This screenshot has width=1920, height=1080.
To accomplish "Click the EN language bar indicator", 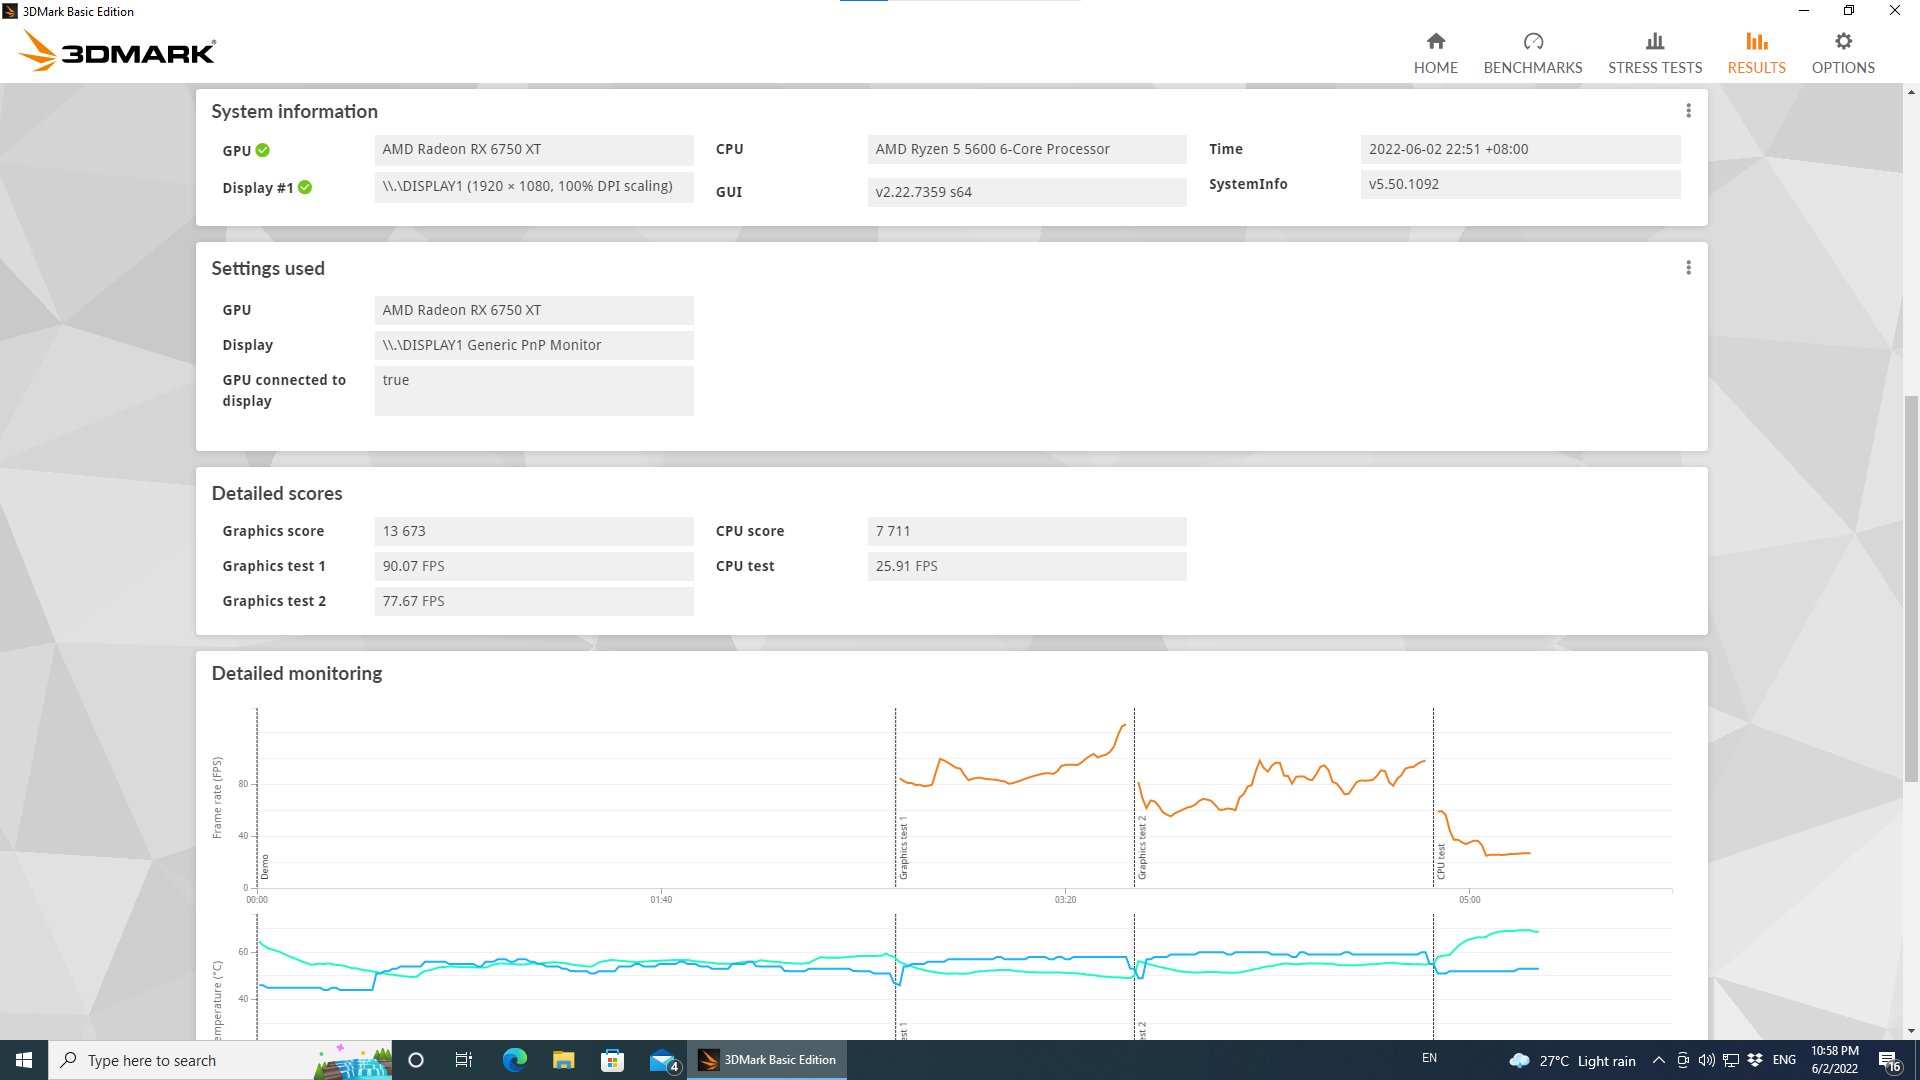I will 1429,1058.
